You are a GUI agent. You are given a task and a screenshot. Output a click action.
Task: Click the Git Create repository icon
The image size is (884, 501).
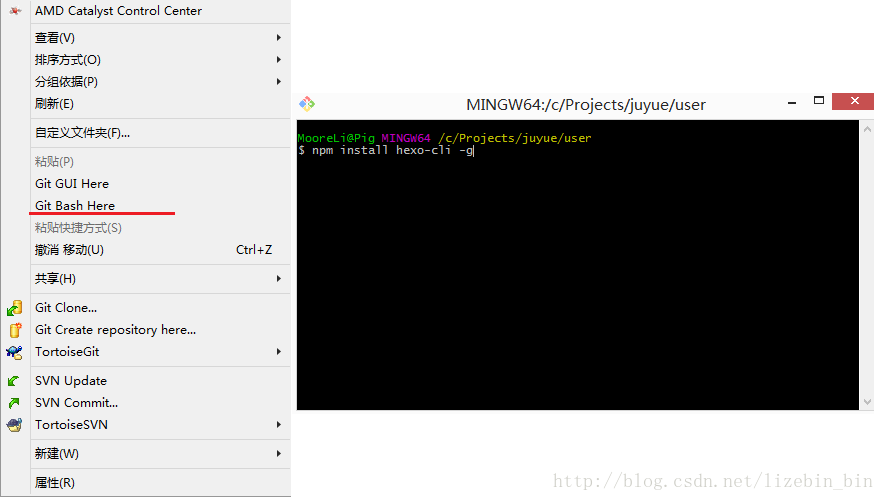(15, 330)
